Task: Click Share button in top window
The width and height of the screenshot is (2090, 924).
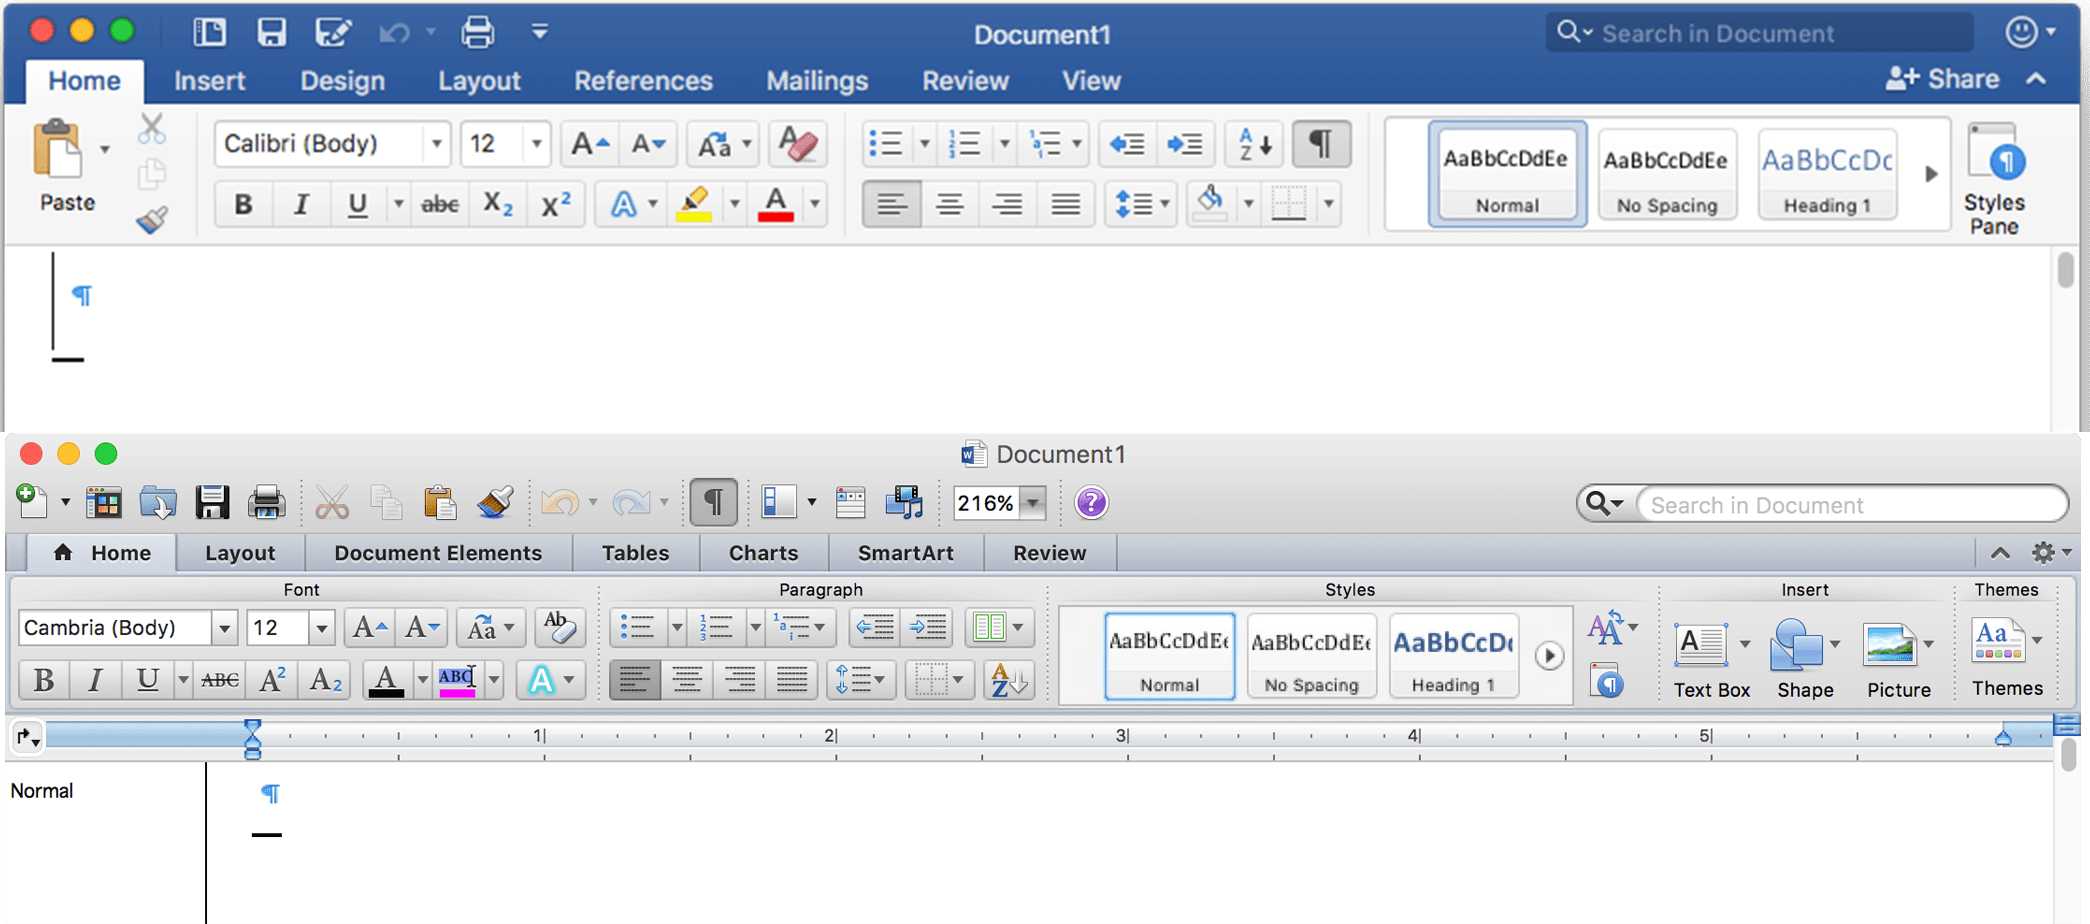Action: click(x=1943, y=79)
